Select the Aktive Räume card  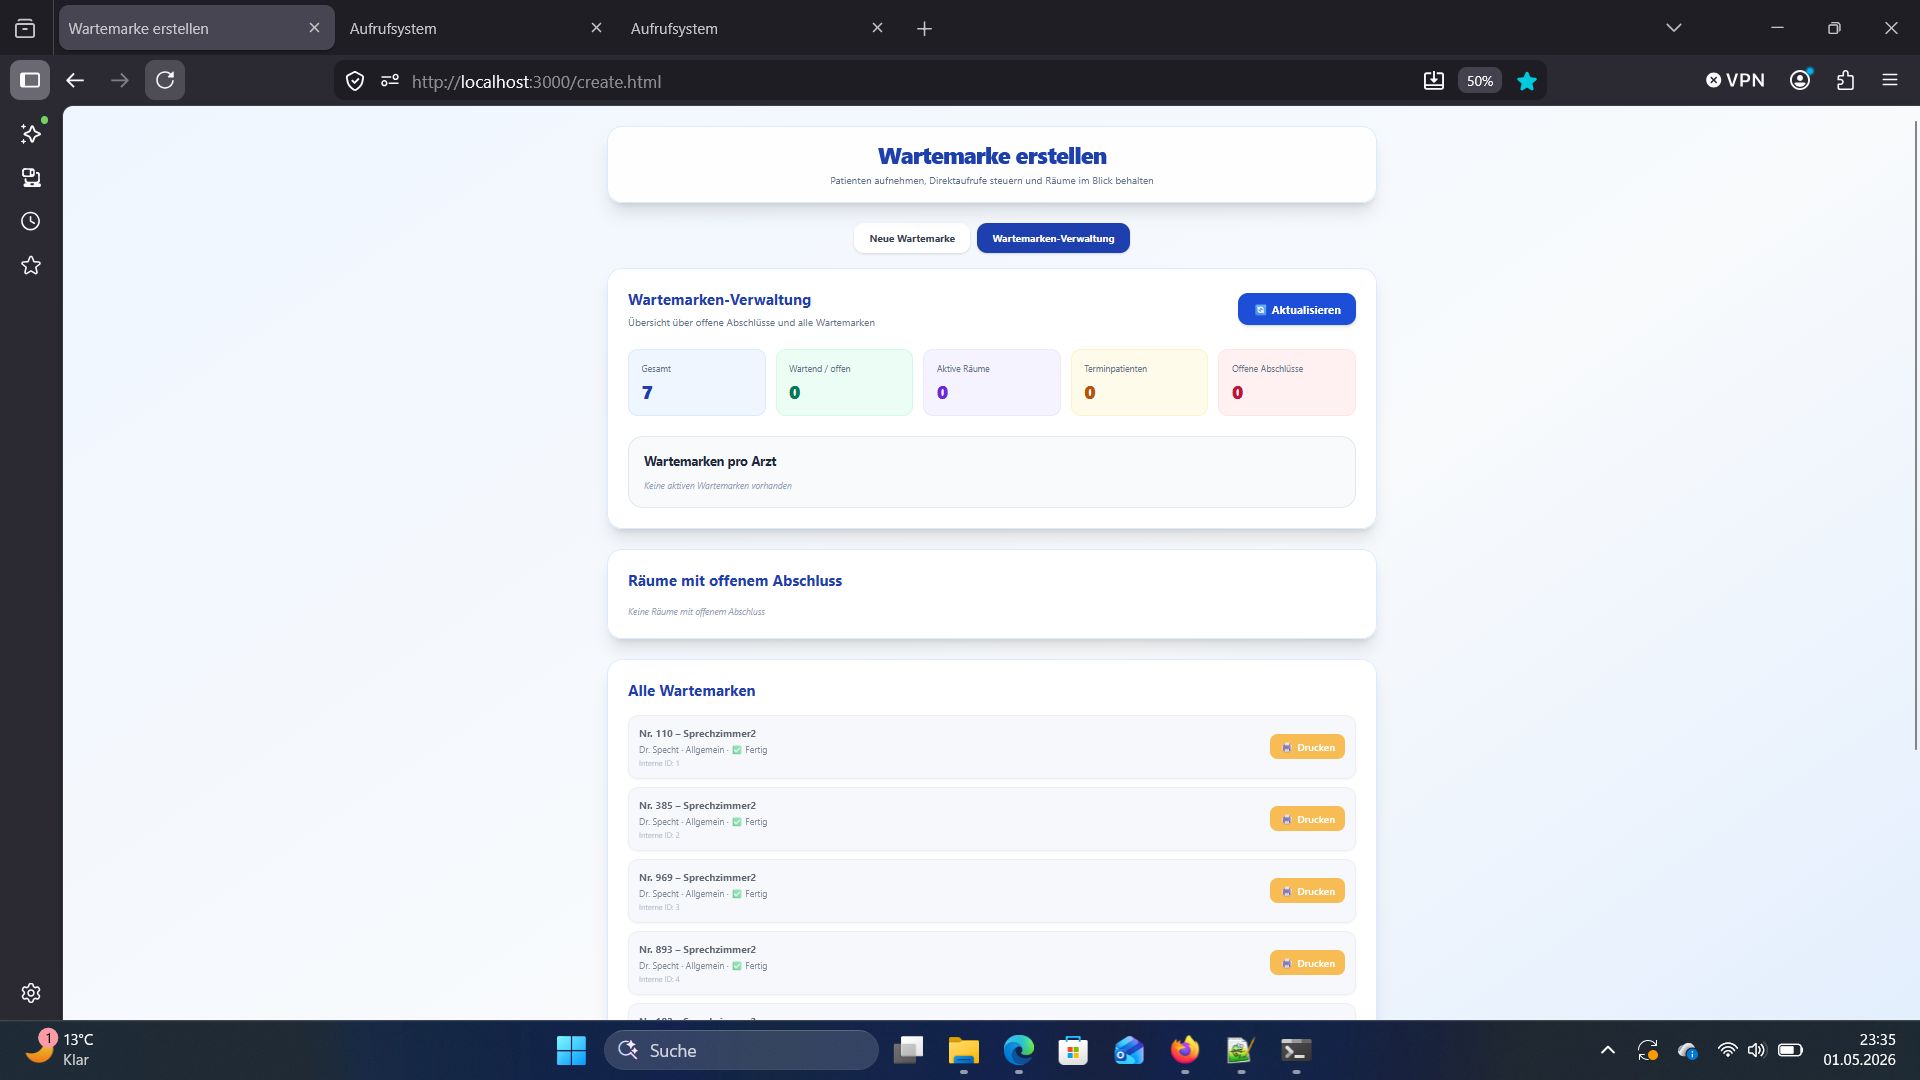(992, 382)
